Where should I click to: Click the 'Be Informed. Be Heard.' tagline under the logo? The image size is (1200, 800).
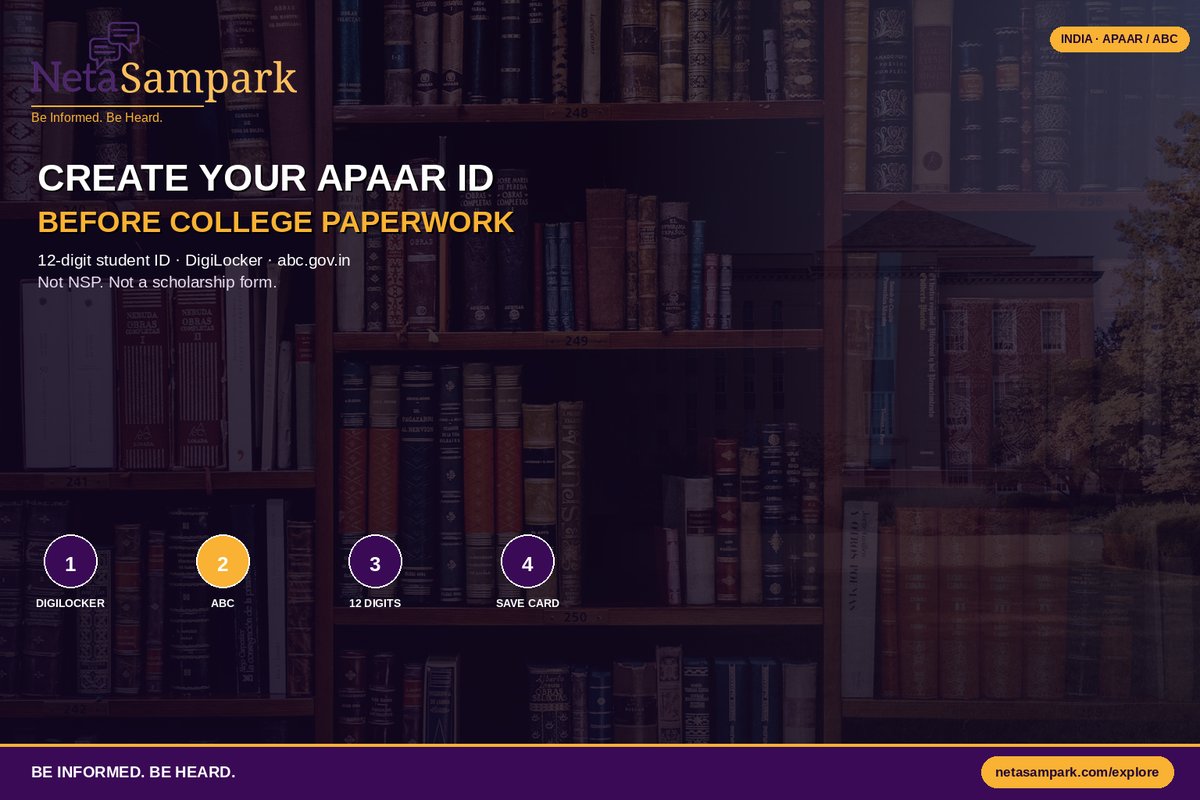click(x=97, y=118)
